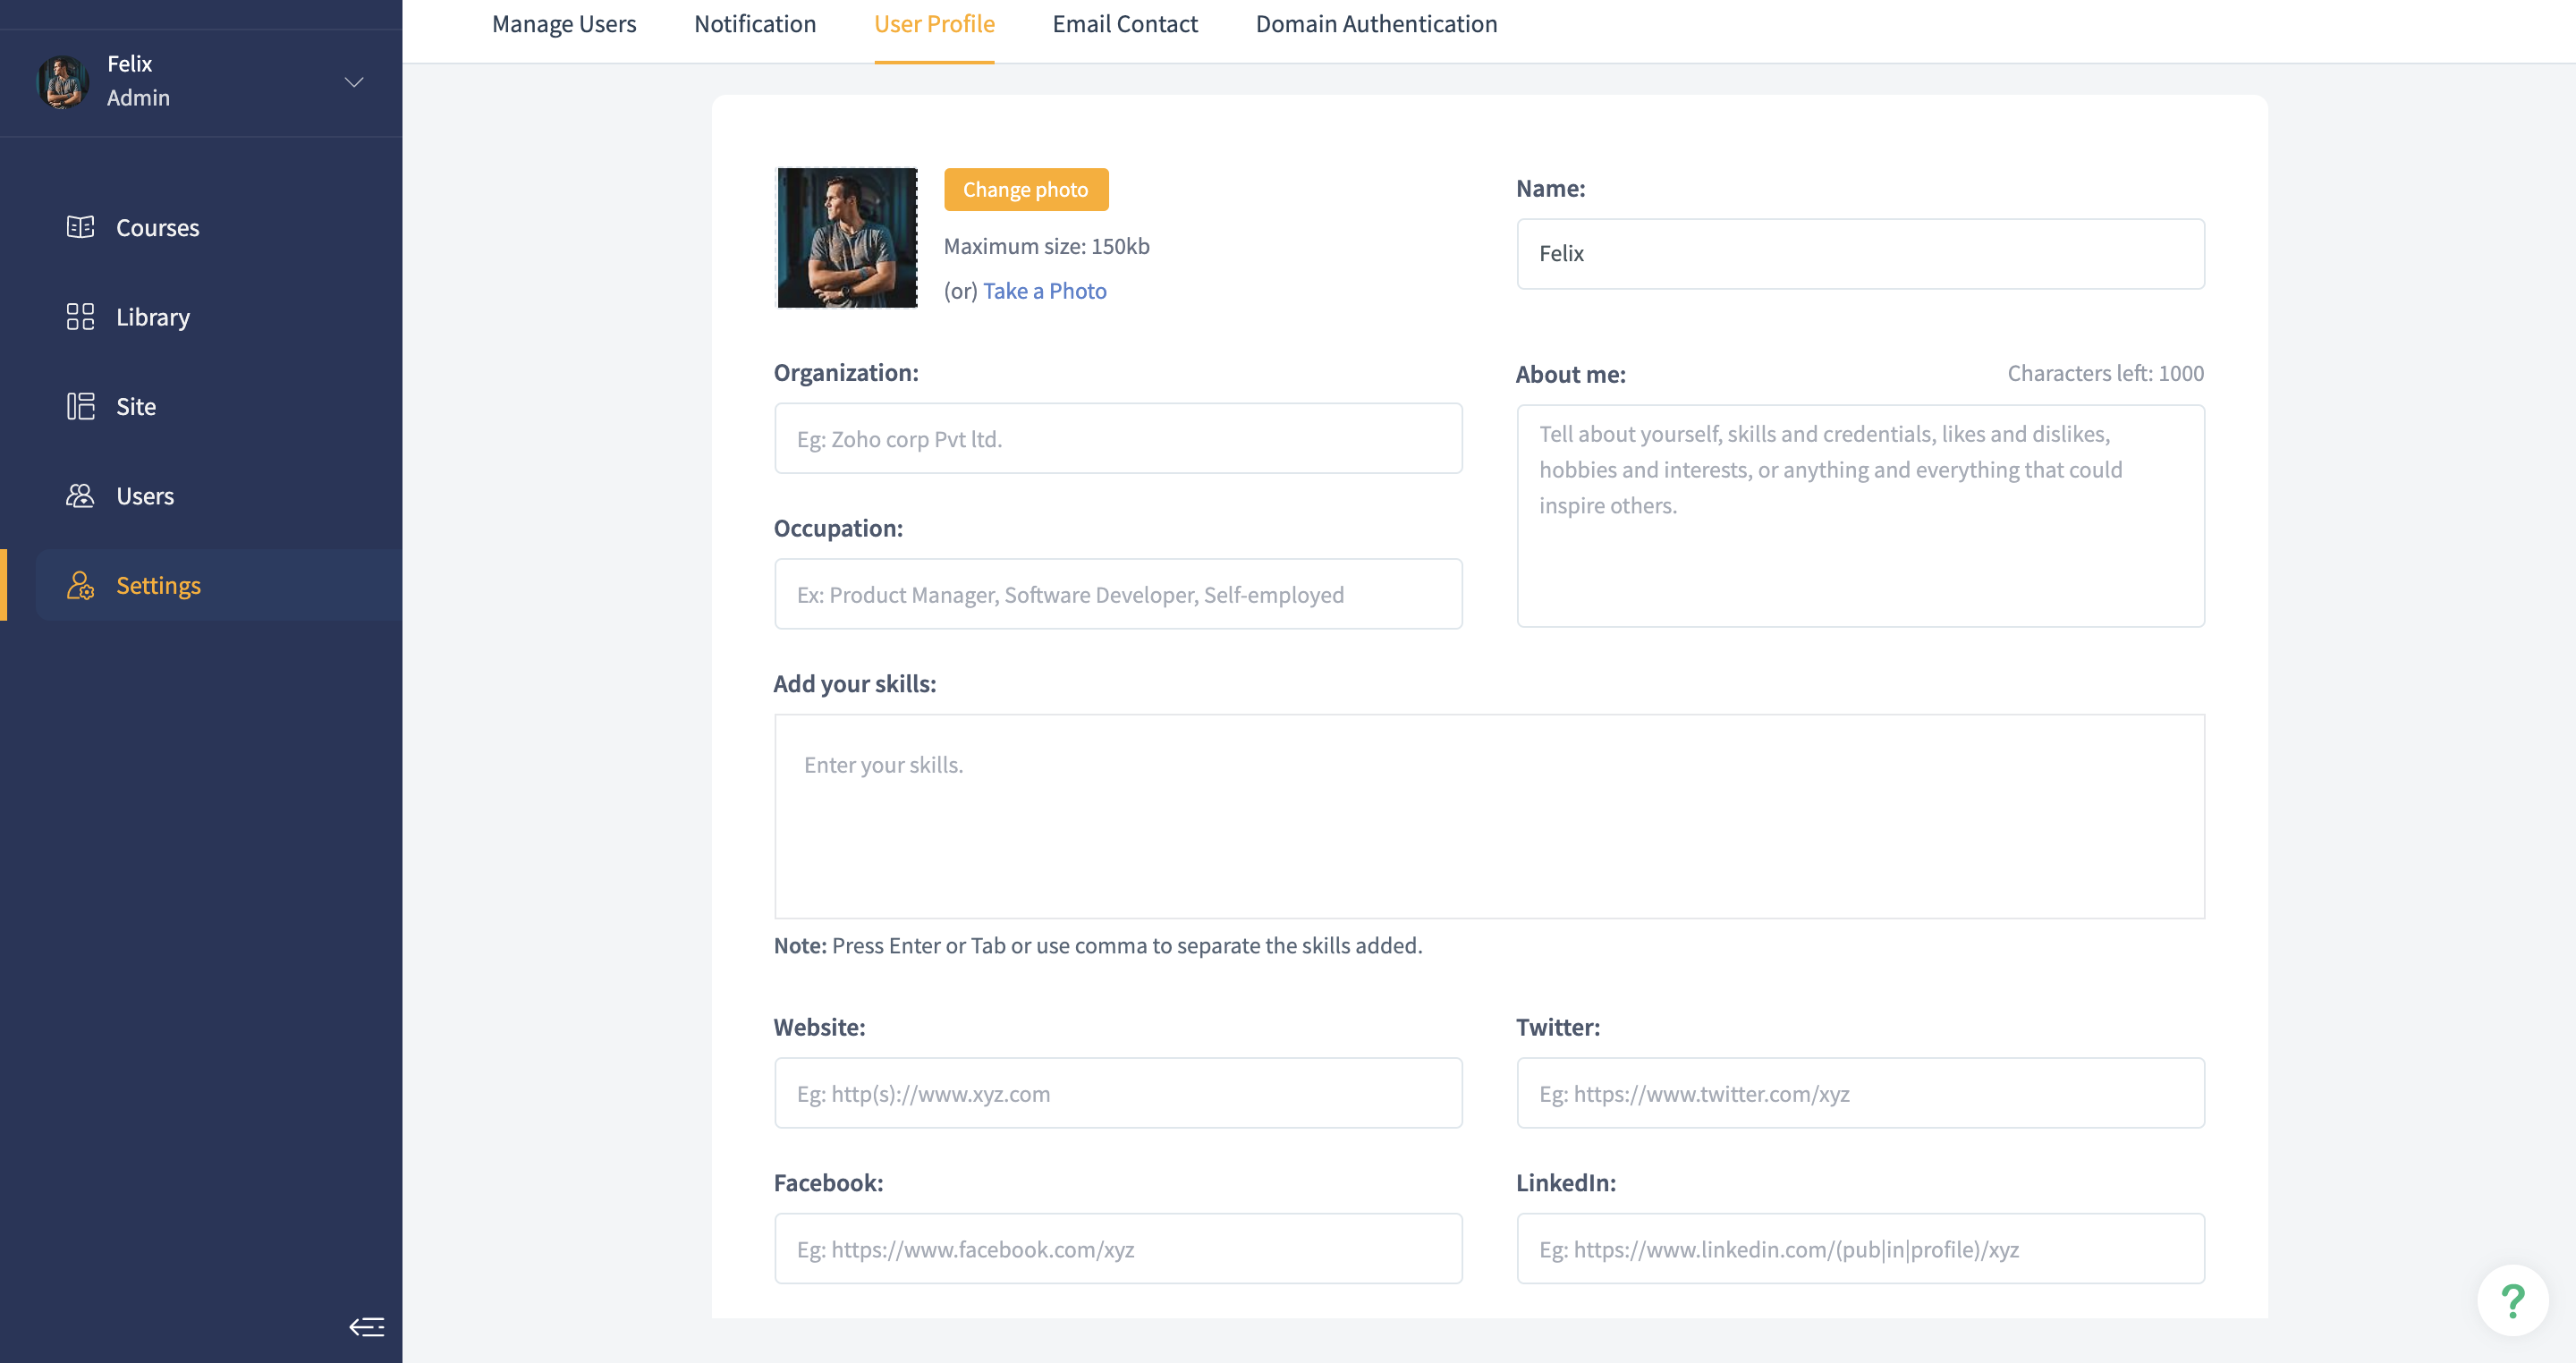2576x1363 pixels.
Task: Click into the Organization input field
Action: click(x=1118, y=439)
